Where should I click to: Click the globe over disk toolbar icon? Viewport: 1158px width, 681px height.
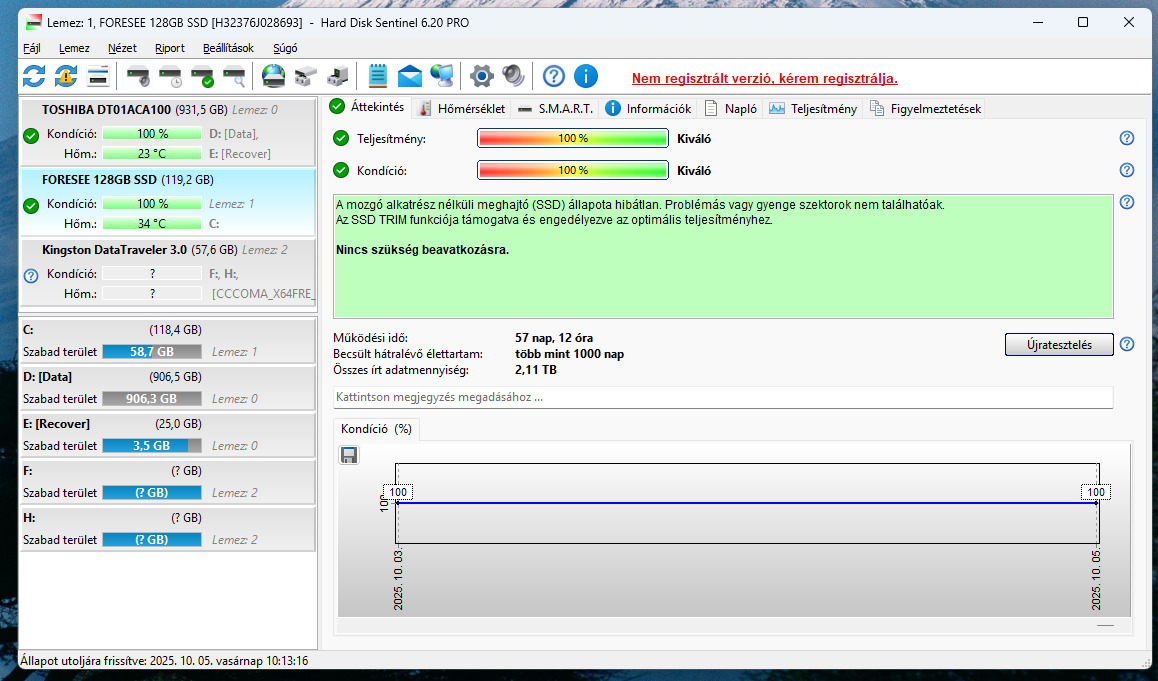[x=273, y=76]
